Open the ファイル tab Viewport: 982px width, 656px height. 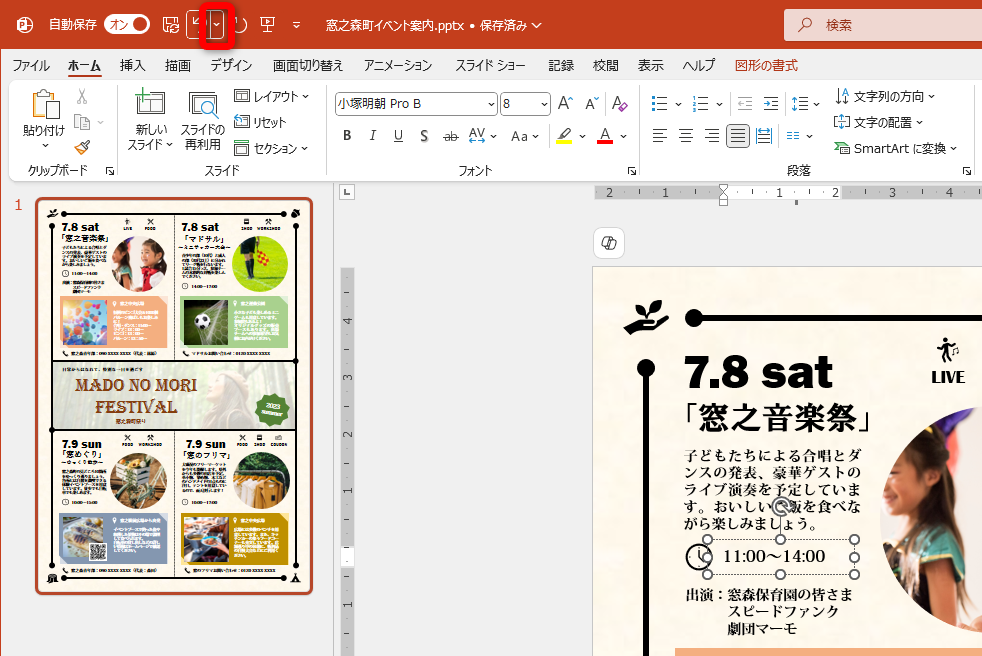(x=31, y=65)
